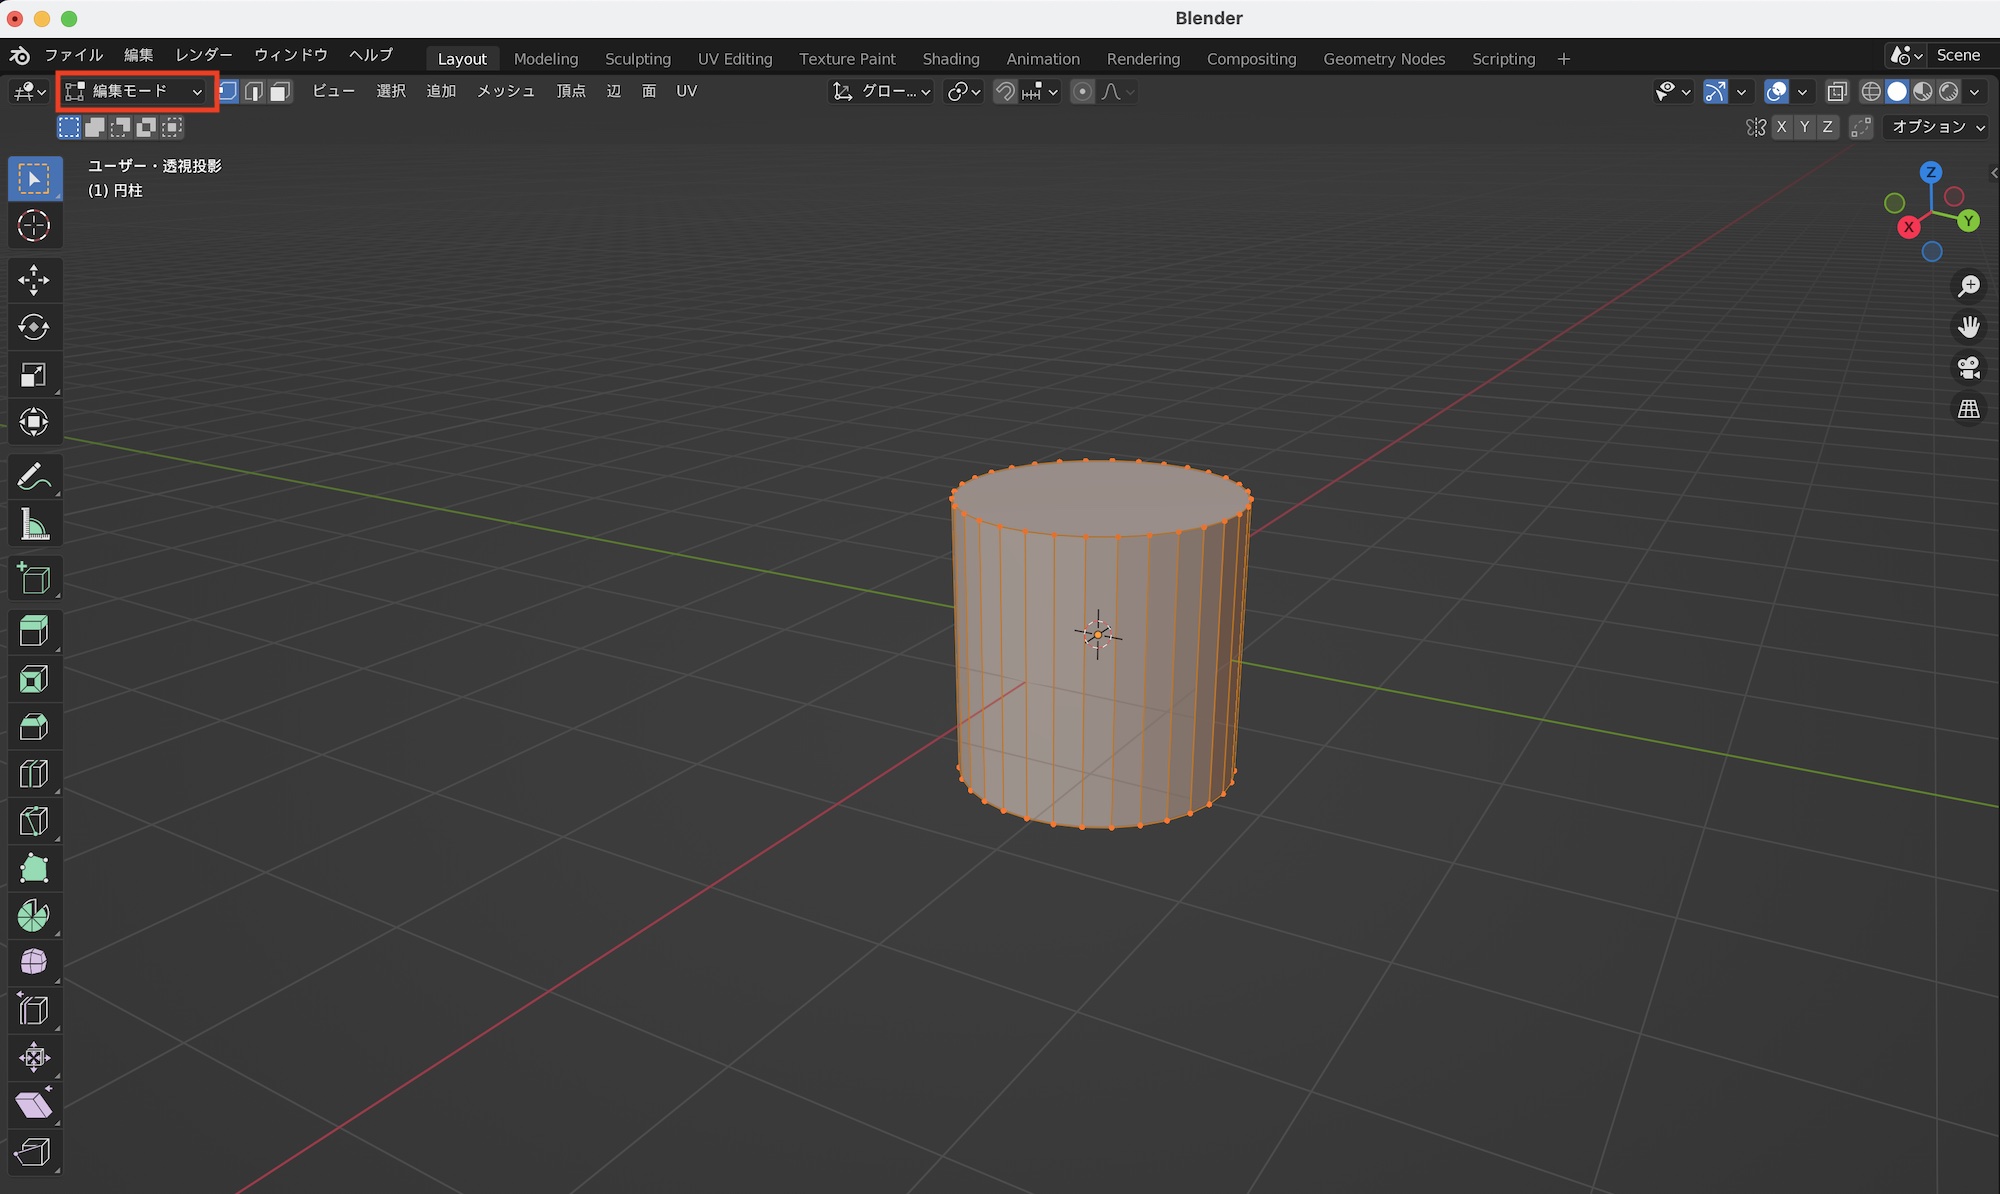Enable X axis mirror button
2000x1194 pixels.
[1781, 127]
